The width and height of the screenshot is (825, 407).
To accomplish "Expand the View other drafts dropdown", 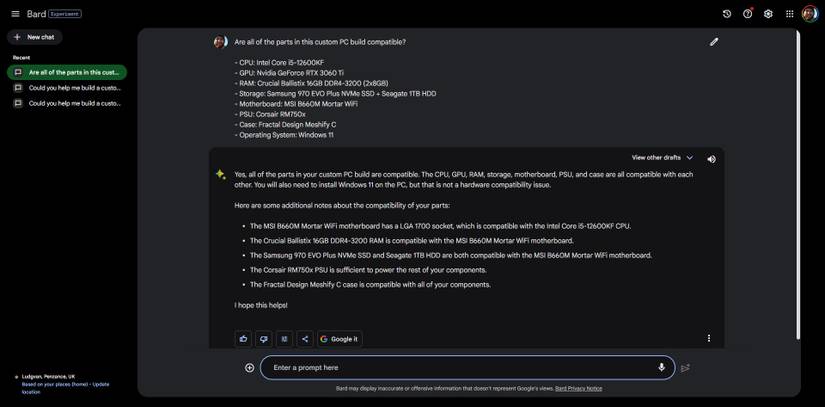I will pyautogui.click(x=662, y=158).
